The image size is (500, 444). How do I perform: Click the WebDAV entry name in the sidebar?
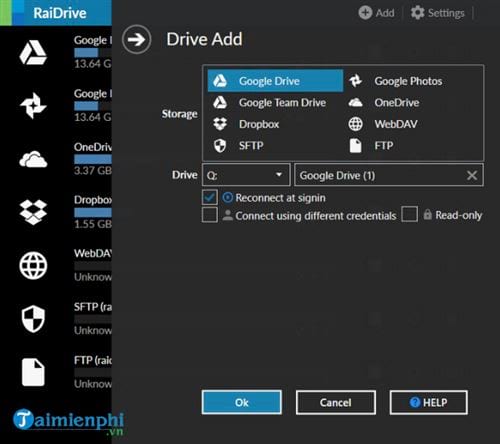pos(93,253)
